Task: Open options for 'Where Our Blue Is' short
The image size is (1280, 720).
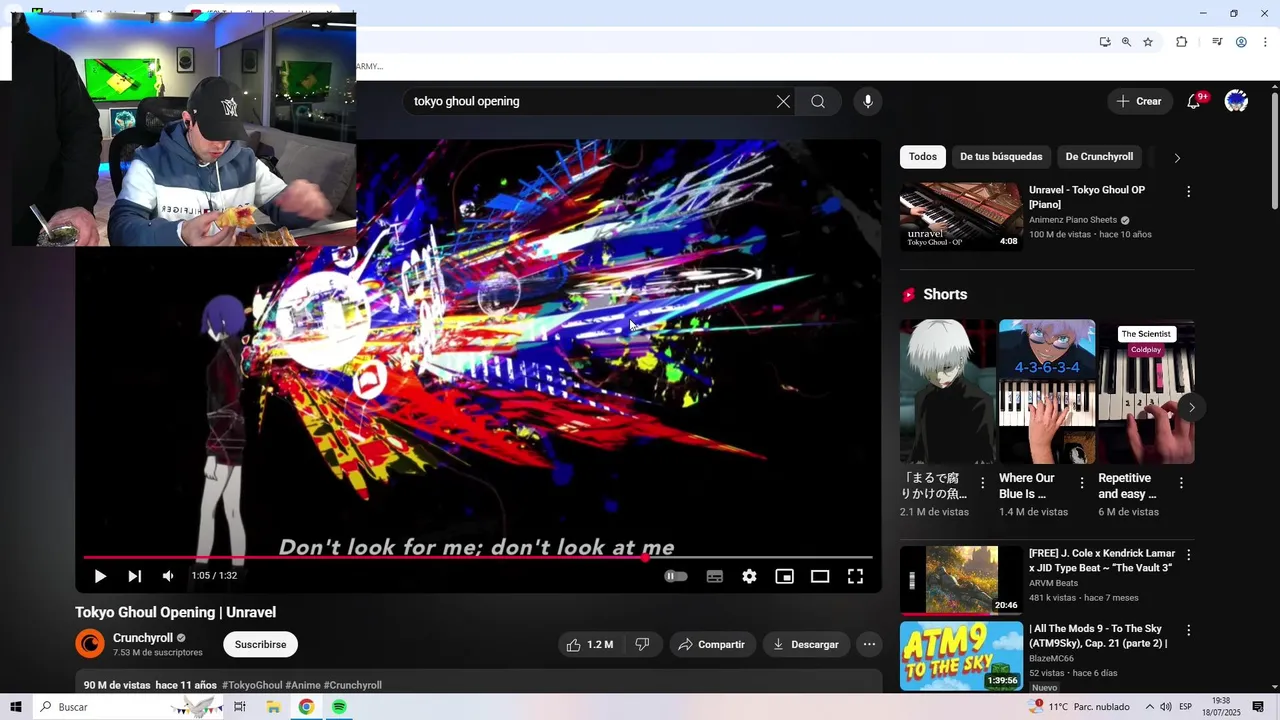Action: [1081, 483]
